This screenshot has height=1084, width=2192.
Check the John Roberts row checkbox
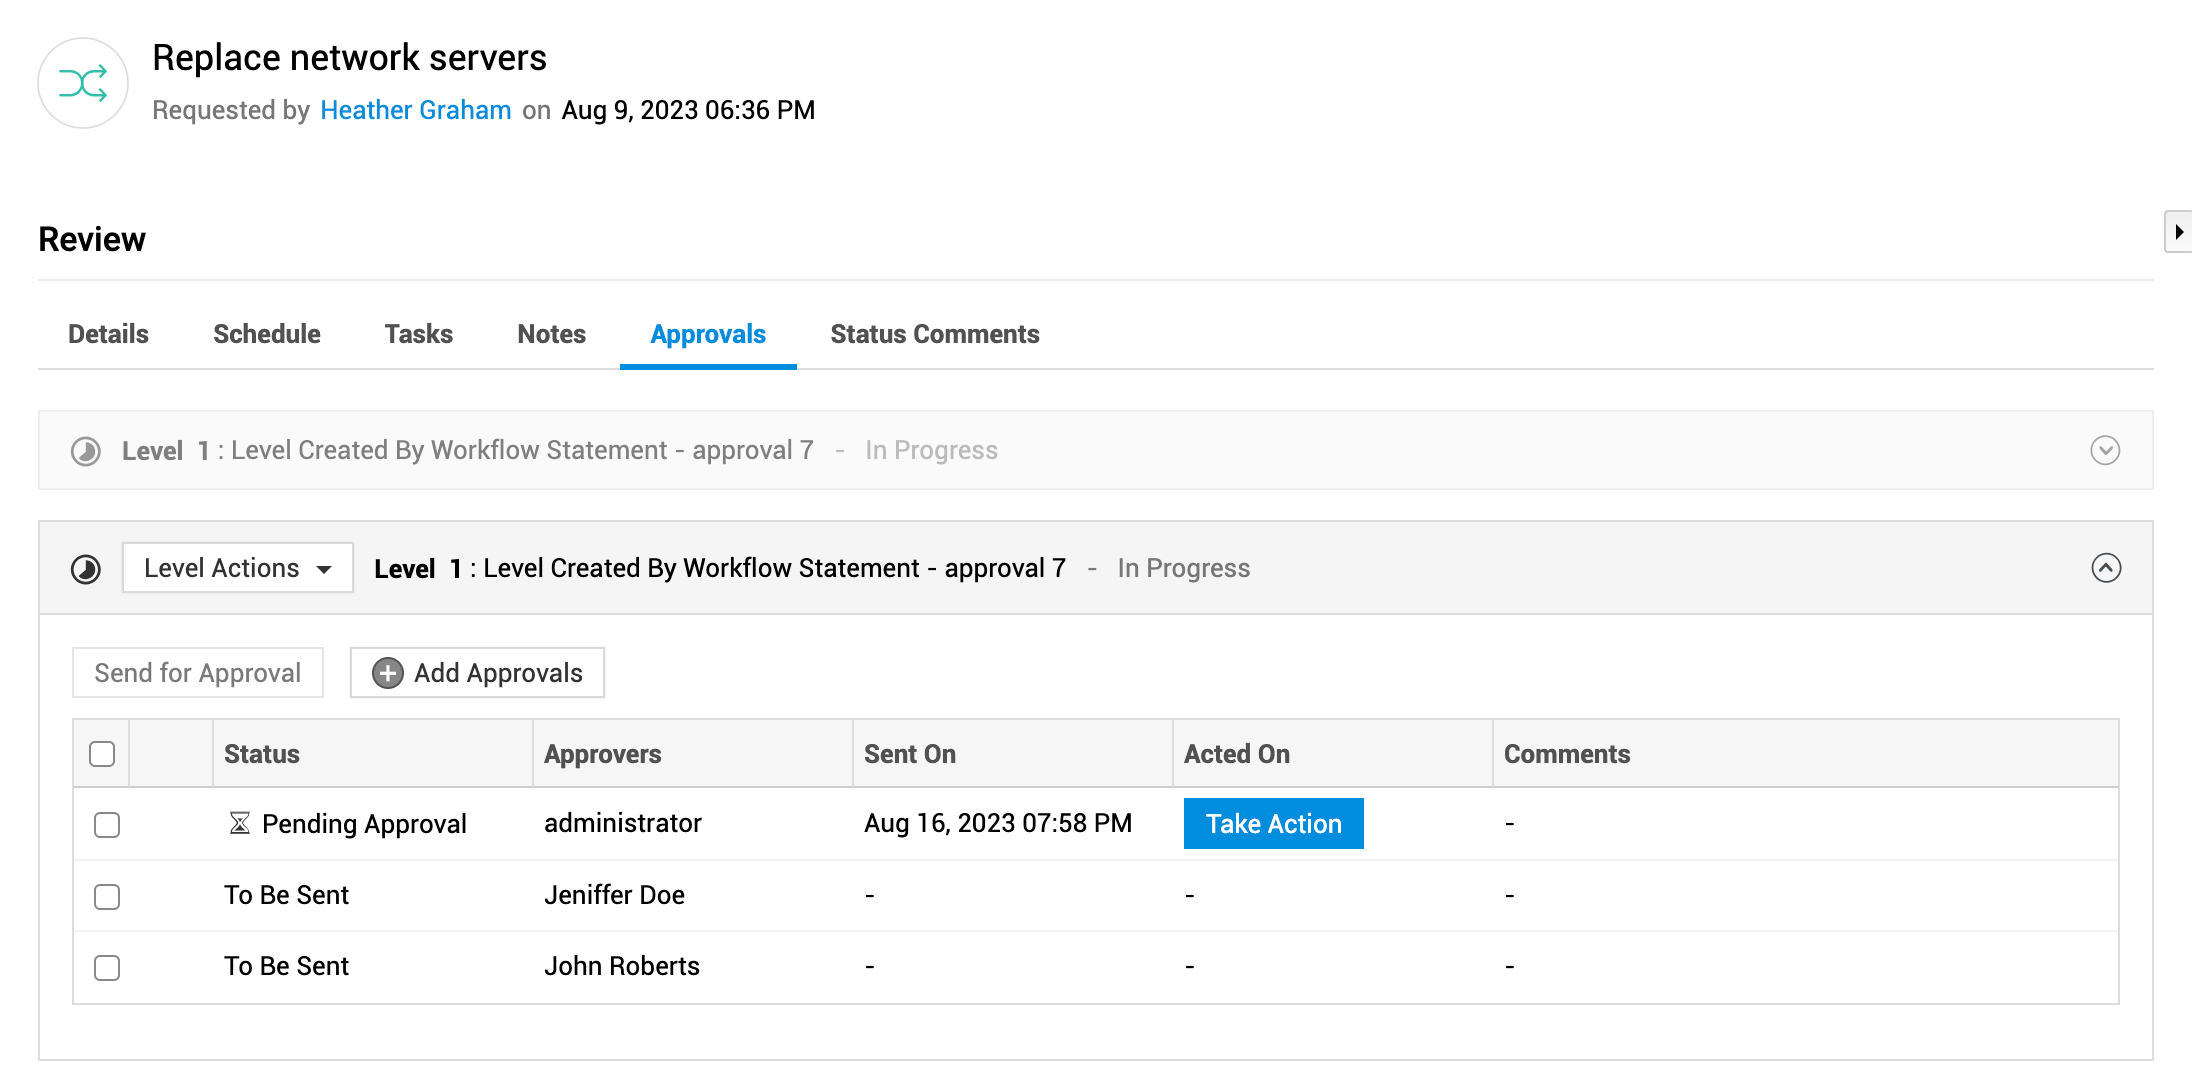tap(107, 967)
